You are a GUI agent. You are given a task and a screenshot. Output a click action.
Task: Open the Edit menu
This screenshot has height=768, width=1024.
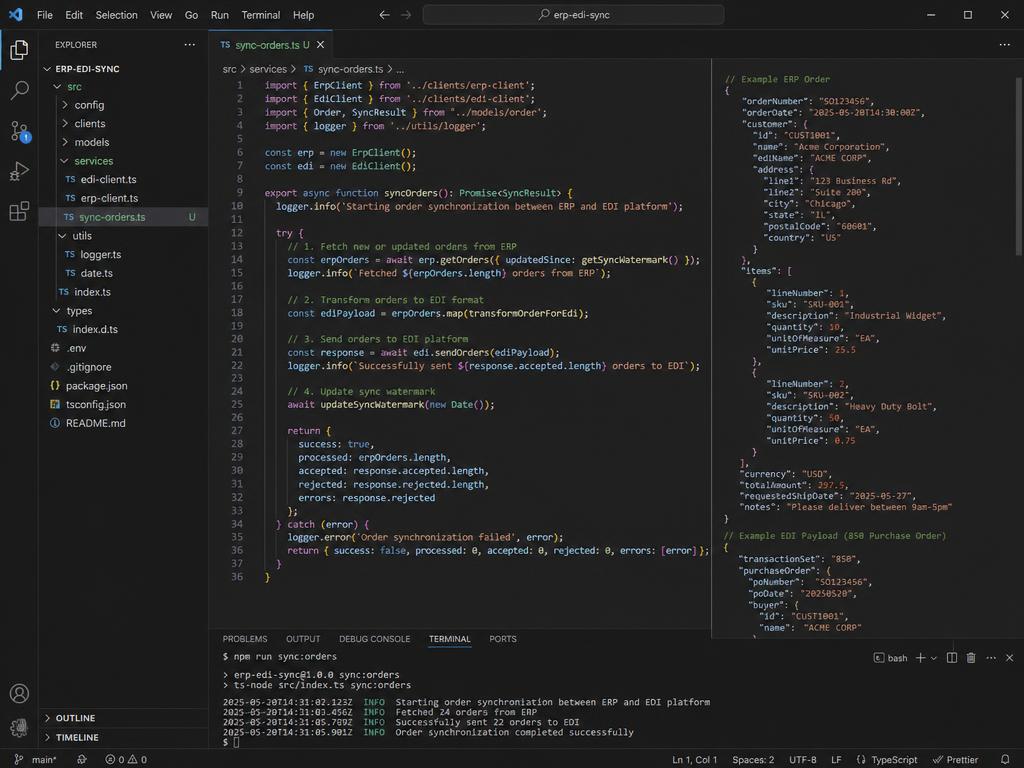tap(74, 14)
